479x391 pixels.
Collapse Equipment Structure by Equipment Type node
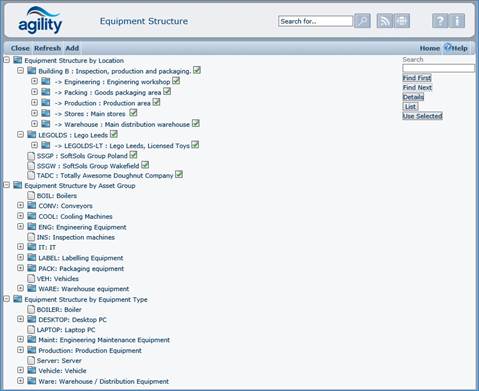(x=6, y=299)
